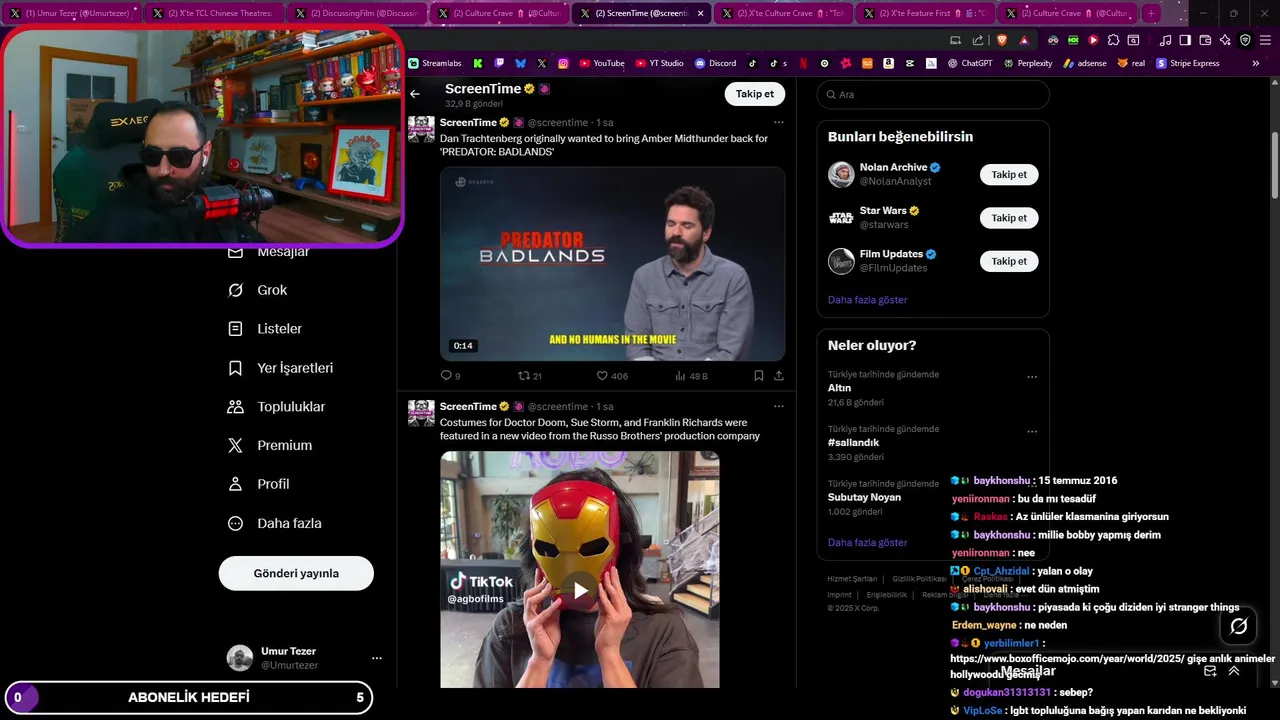The image size is (1280, 720).
Task: Open more options on the Predator Badlands post
Action: [778, 123]
